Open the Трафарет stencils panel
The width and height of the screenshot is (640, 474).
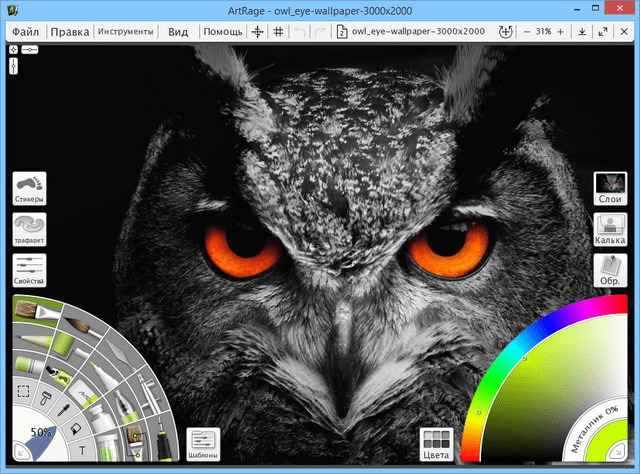pos(29,229)
